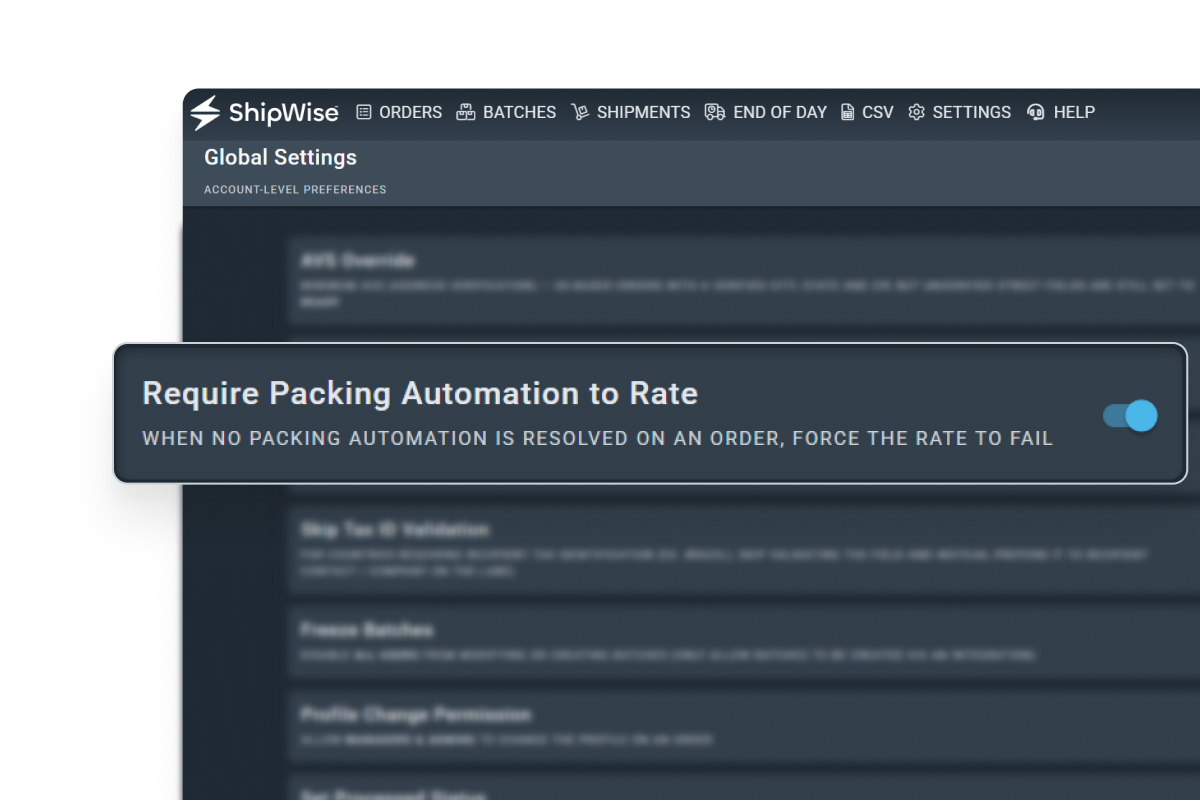
Task: Click the Account-Level Preferences label
Action: 295,189
